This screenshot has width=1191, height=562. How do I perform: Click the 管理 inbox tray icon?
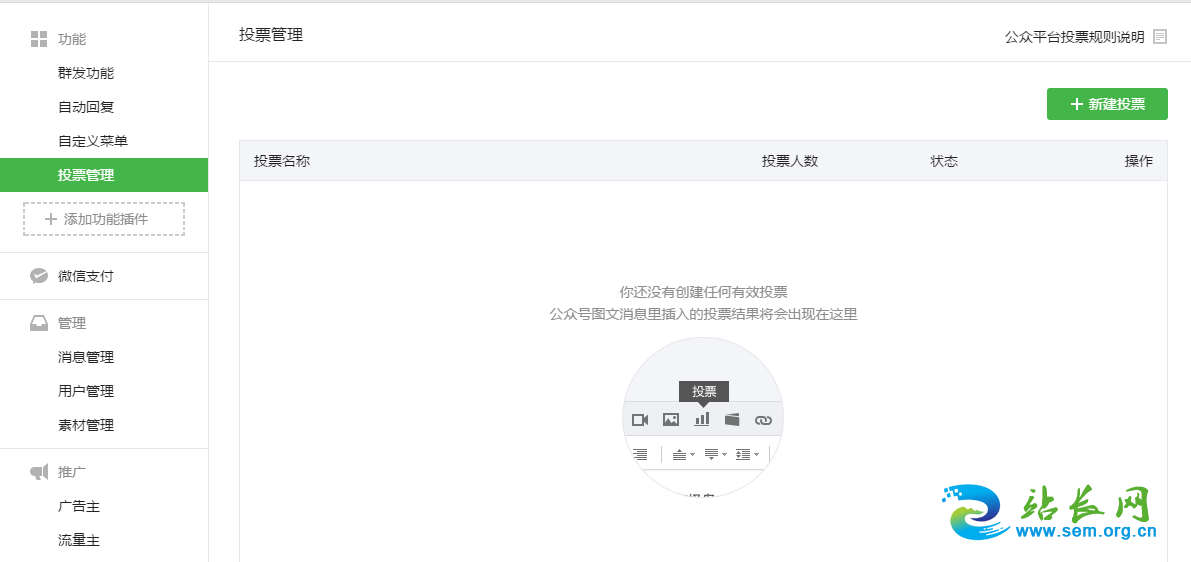click(39, 323)
